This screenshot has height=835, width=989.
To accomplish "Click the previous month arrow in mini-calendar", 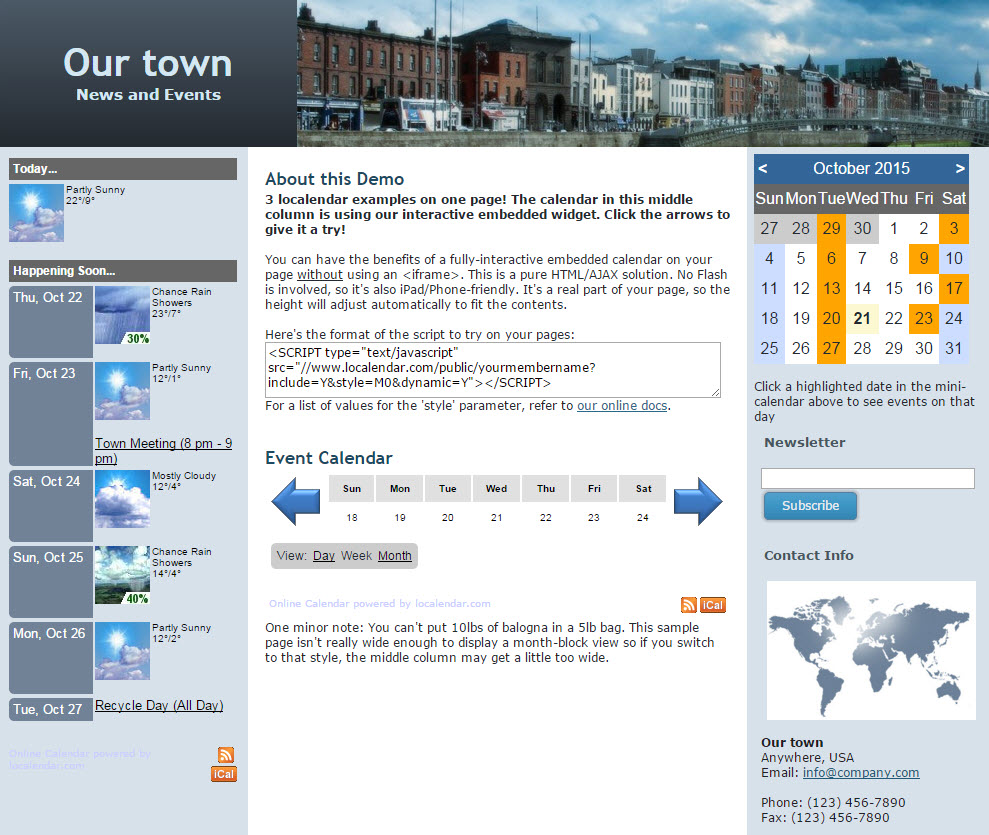I will point(763,168).
